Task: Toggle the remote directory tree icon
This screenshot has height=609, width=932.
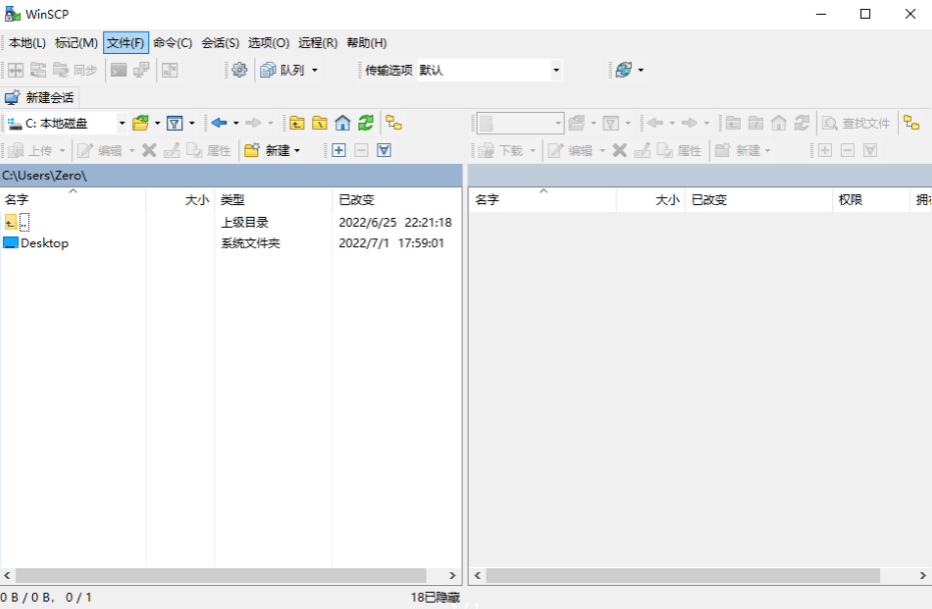Action: click(x=911, y=123)
